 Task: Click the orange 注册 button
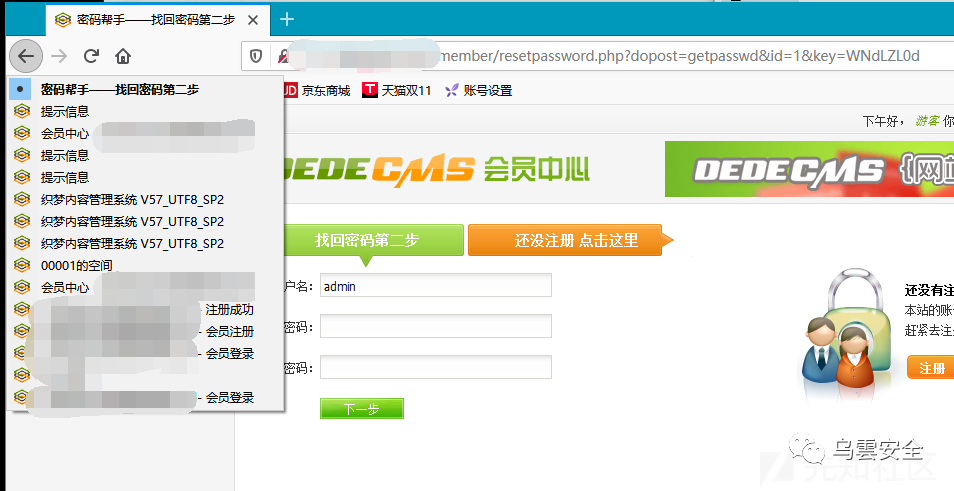point(931,367)
